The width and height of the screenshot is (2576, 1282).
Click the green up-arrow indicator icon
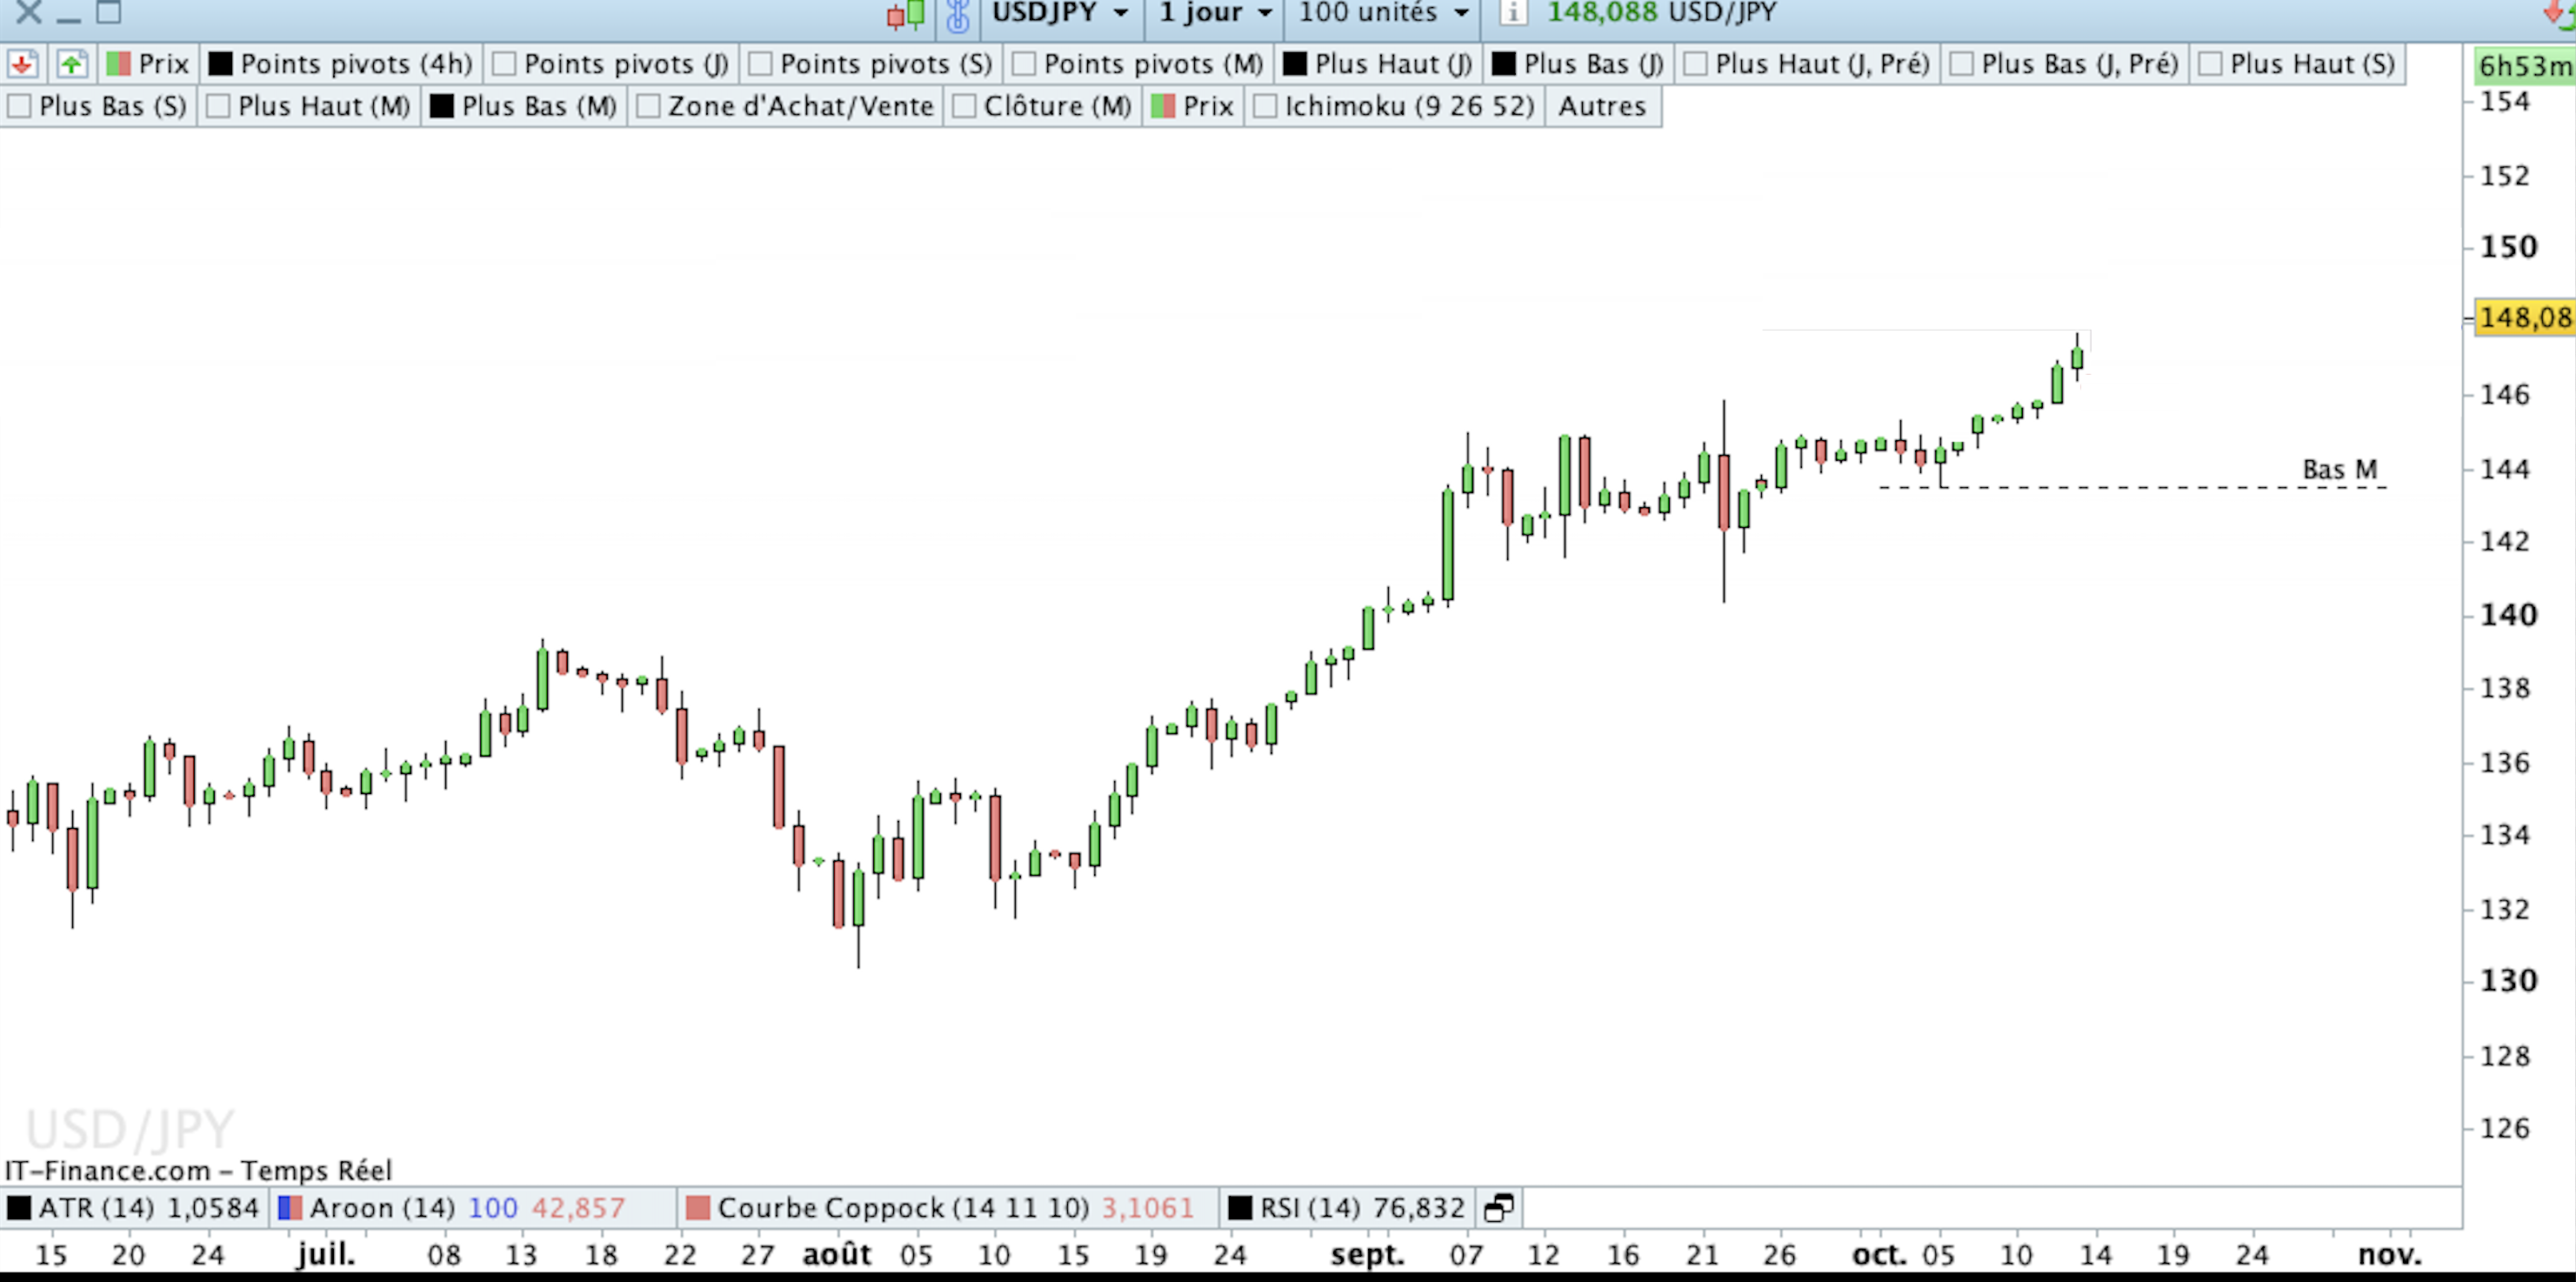(71, 64)
